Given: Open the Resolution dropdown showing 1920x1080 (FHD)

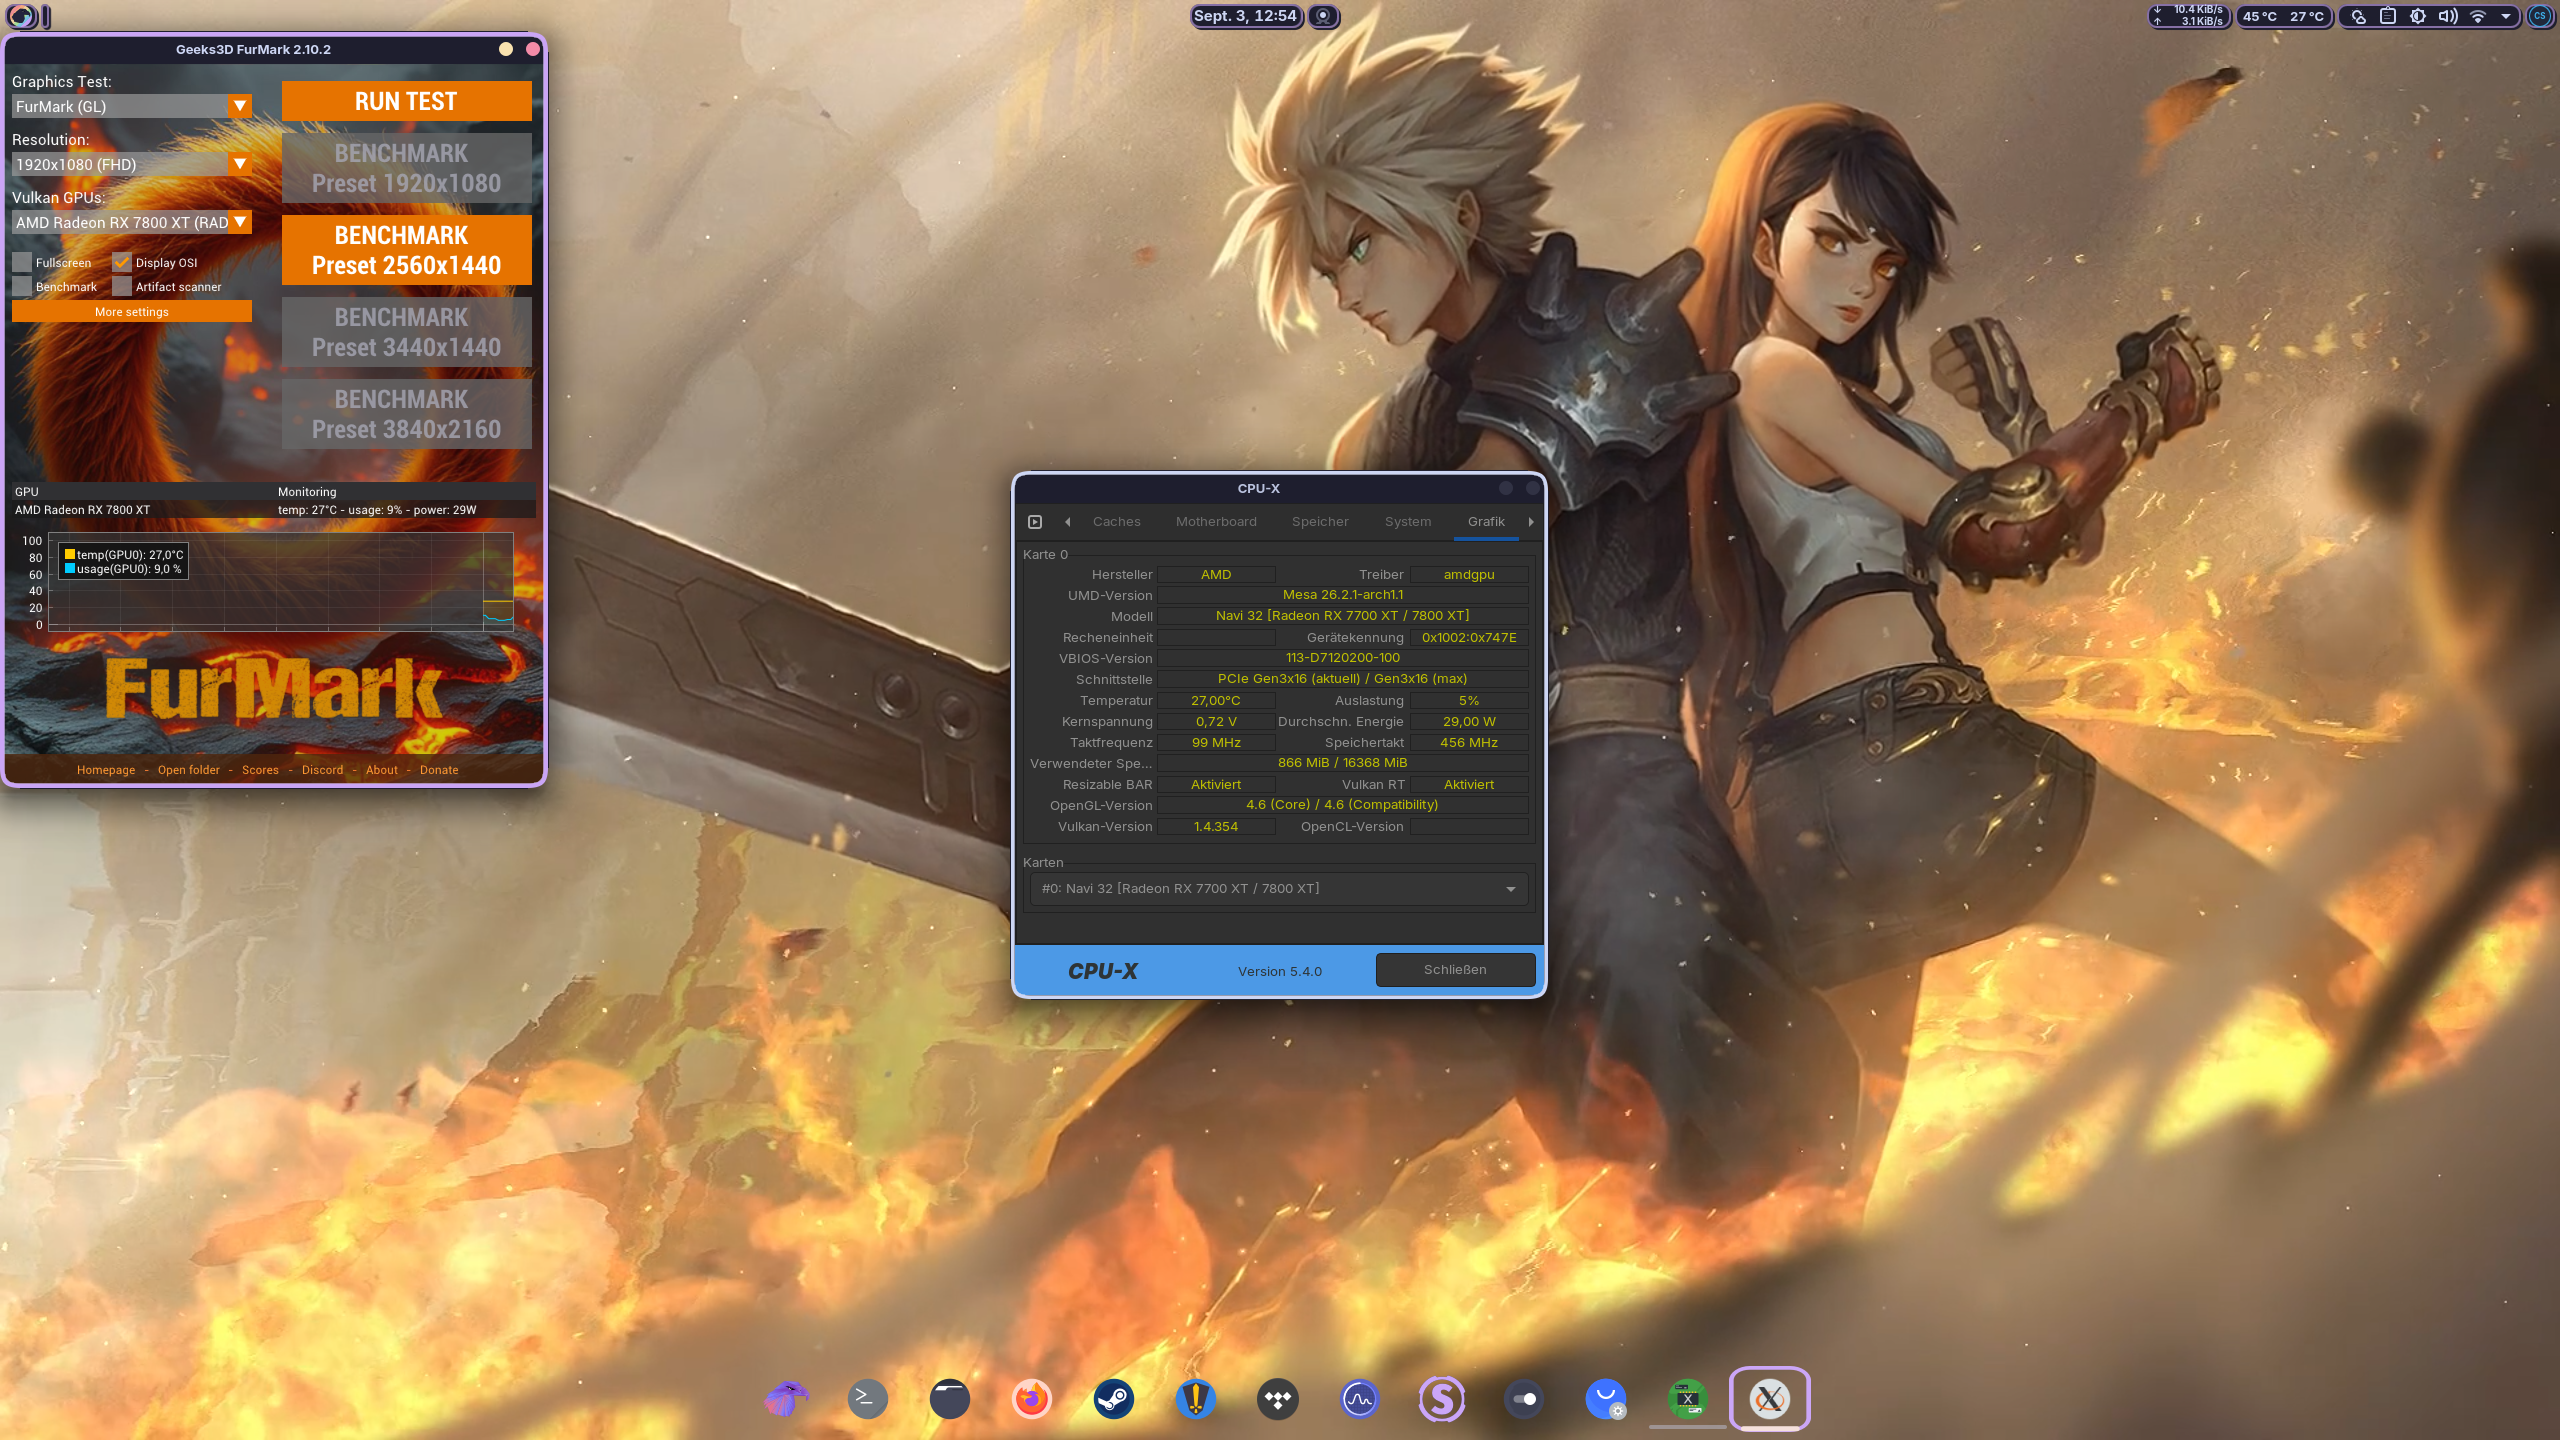Looking at the screenshot, I should tap(132, 165).
